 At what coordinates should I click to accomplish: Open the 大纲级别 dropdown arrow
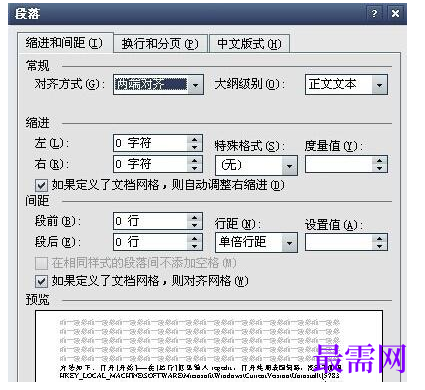click(x=379, y=85)
